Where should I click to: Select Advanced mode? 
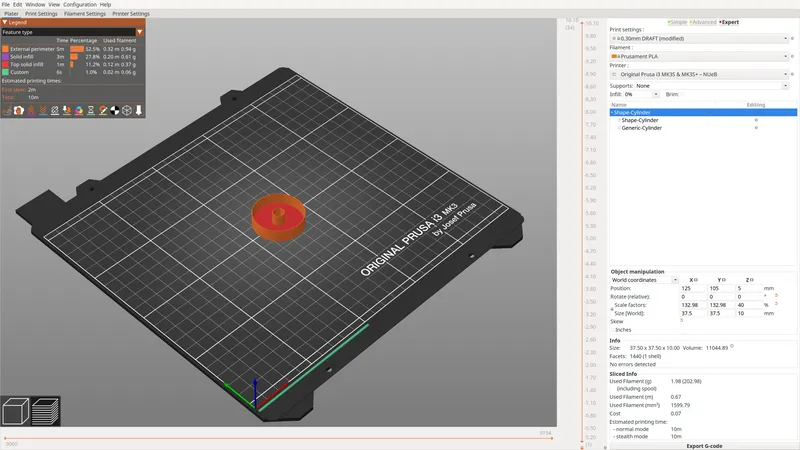[703, 22]
